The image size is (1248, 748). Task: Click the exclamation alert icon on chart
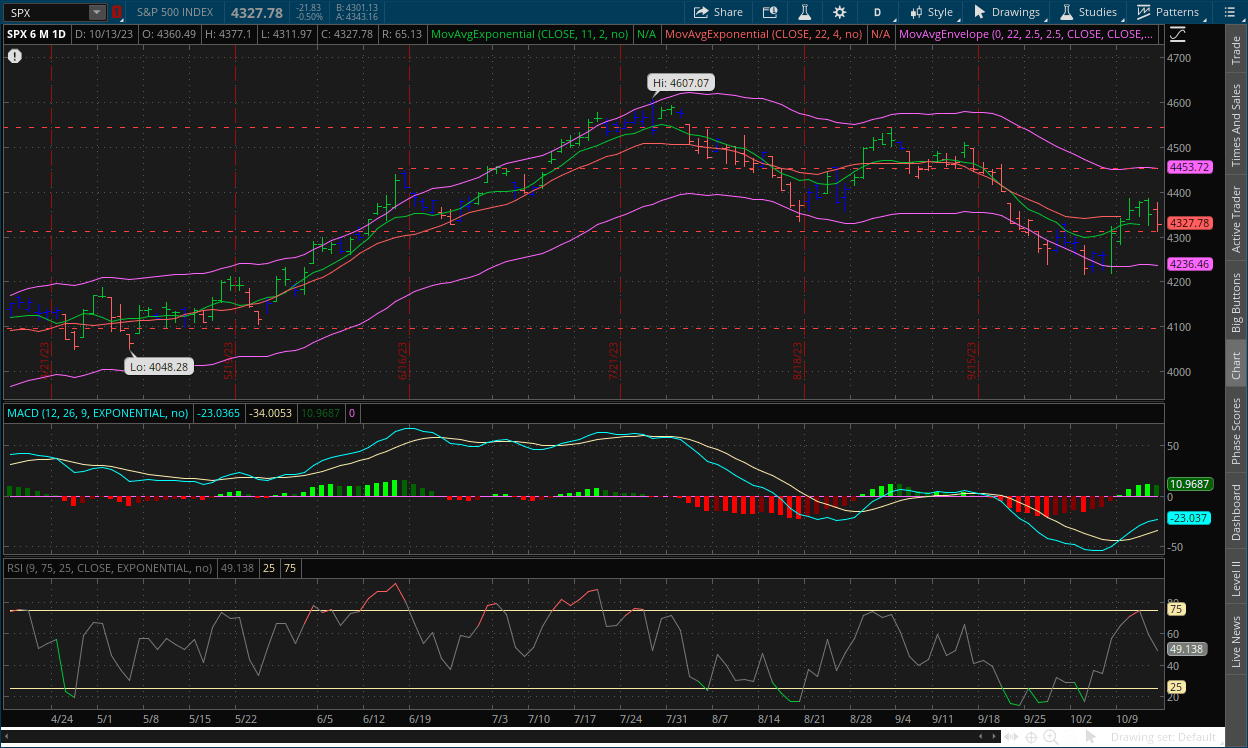14,56
